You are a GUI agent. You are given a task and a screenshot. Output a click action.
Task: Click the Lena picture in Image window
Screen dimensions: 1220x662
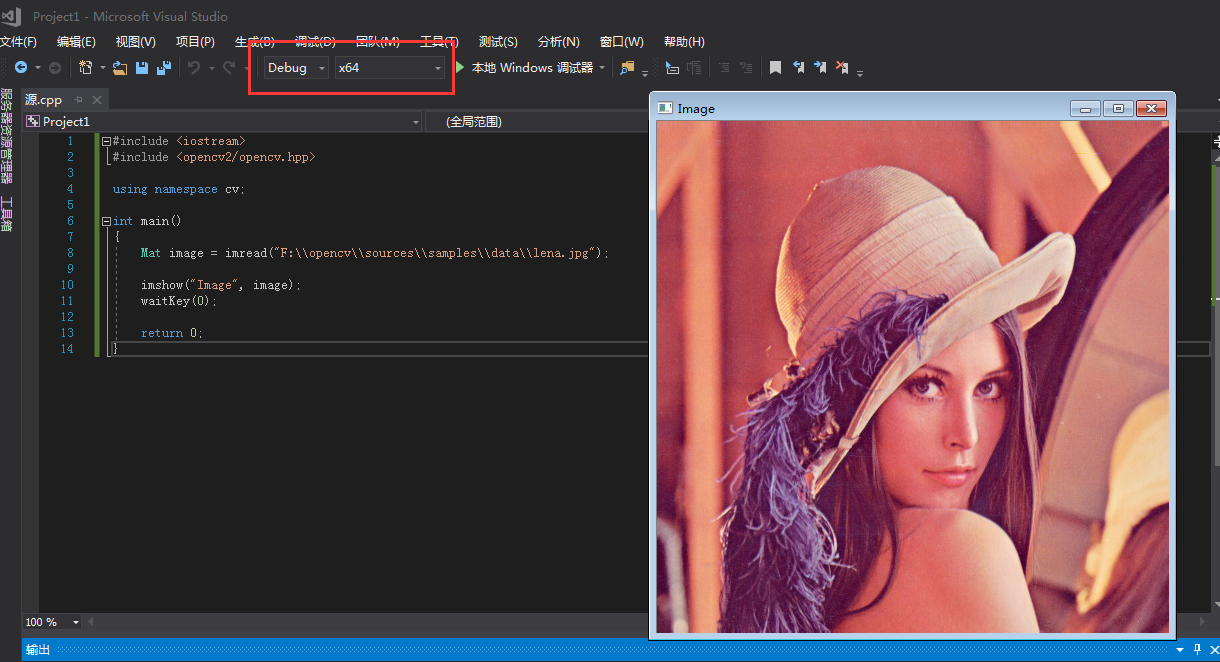click(912, 377)
